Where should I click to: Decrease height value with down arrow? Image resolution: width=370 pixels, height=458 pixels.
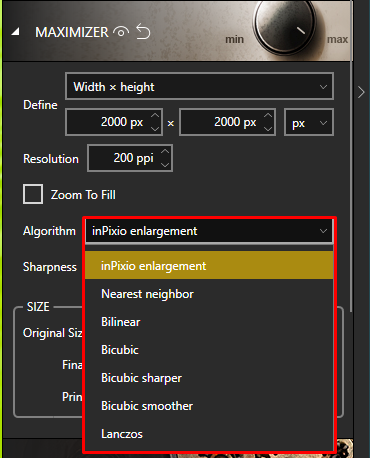pyautogui.click(x=268, y=128)
